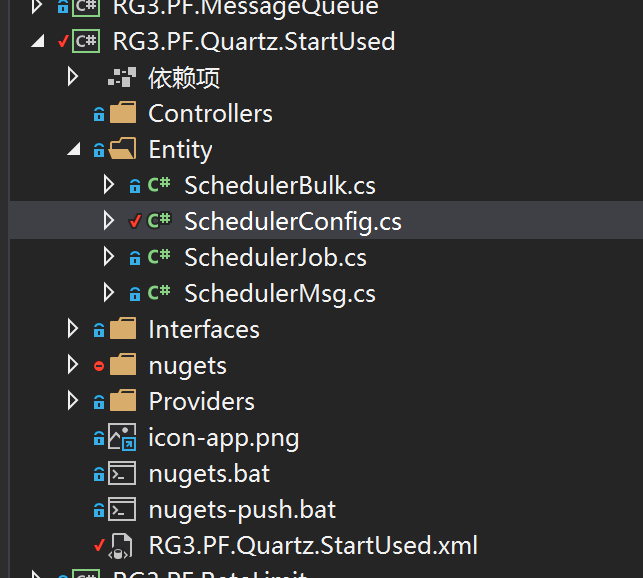
Task: Expand SchedulerBulk.cs file node
Action: pyautogui.click(x=109, y=185)
